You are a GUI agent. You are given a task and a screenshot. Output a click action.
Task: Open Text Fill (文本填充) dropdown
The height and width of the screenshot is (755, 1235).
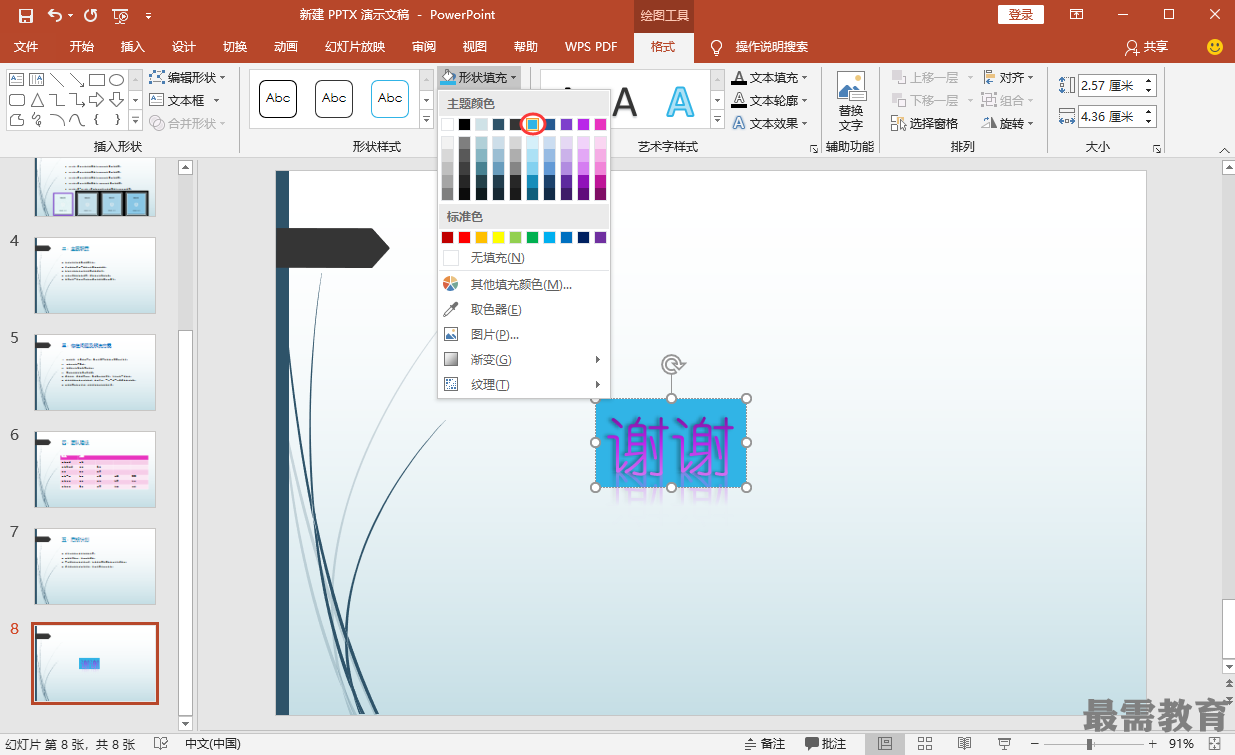(769, 77)
